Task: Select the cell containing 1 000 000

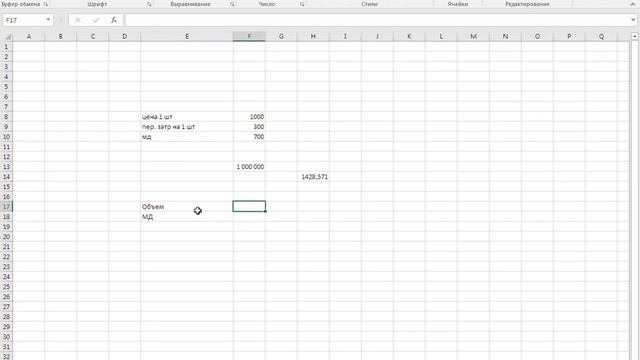Action: click(249, 167)
